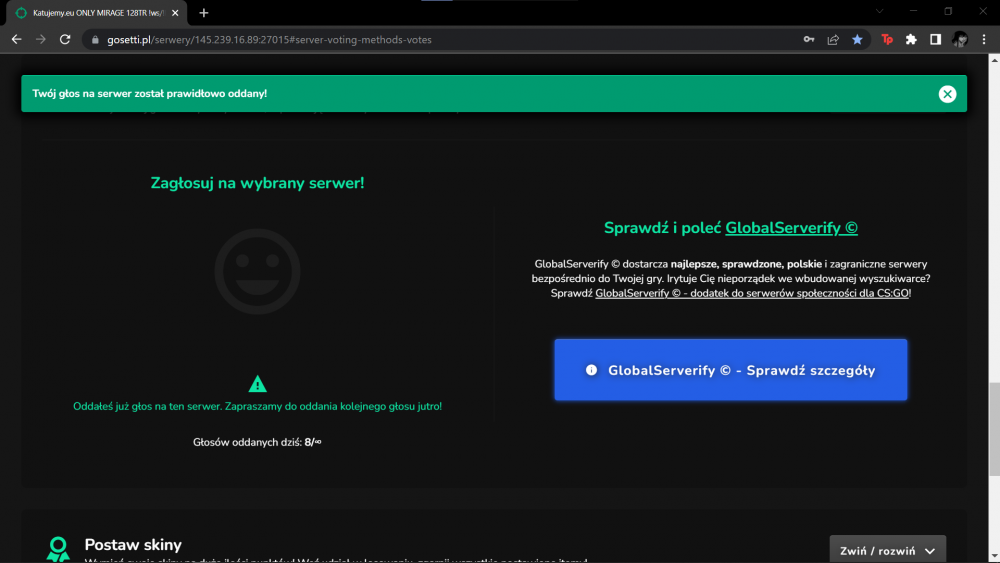Open GlobalServerify © heading link
The width and height of the screenshot is (1000, 563).
(791, 228)
